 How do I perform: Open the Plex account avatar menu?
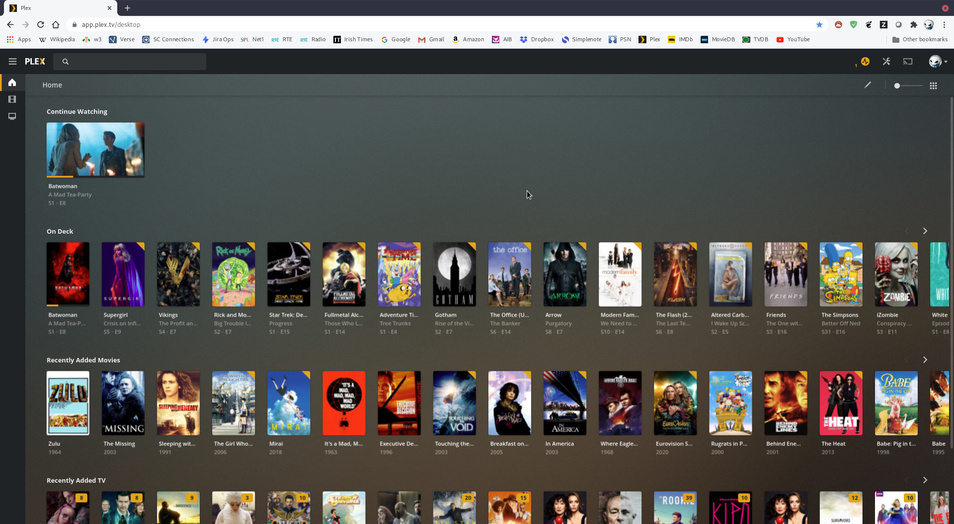point(937,61)
